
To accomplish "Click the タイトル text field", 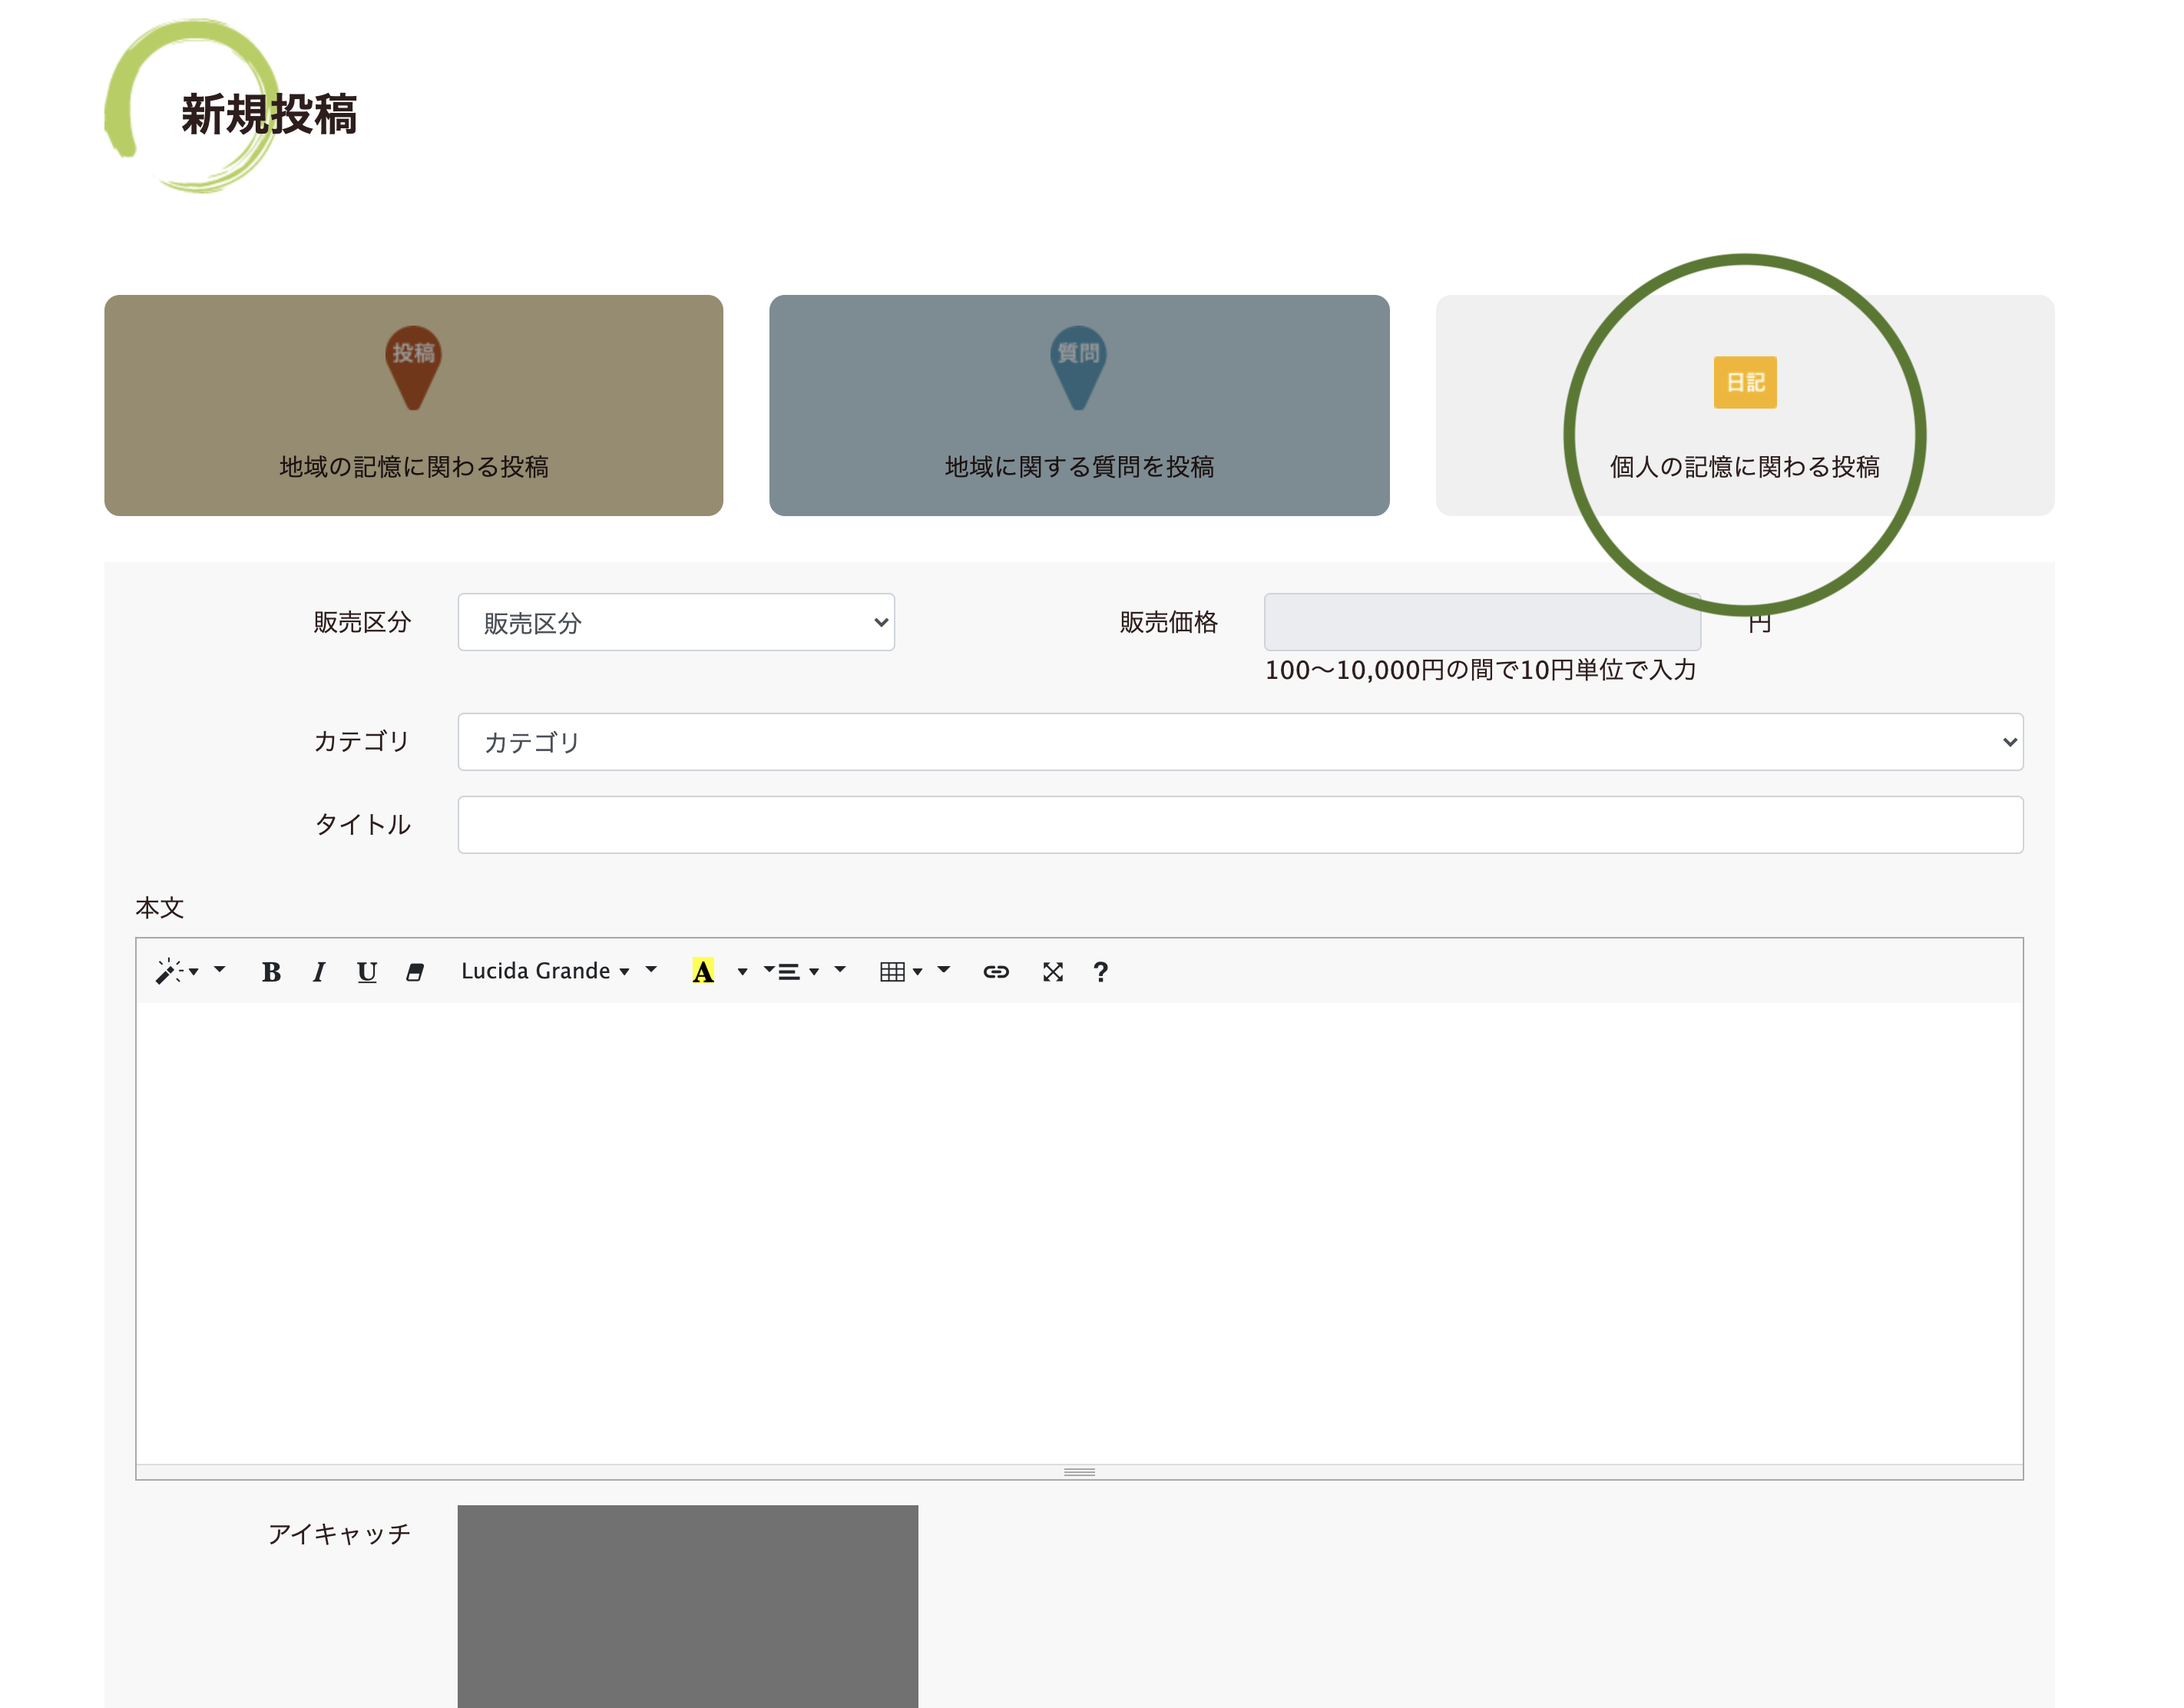I will click(1240, 824).
